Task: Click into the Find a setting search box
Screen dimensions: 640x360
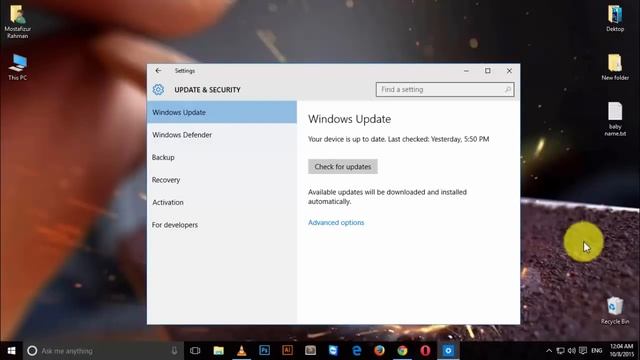Action: 445,89
